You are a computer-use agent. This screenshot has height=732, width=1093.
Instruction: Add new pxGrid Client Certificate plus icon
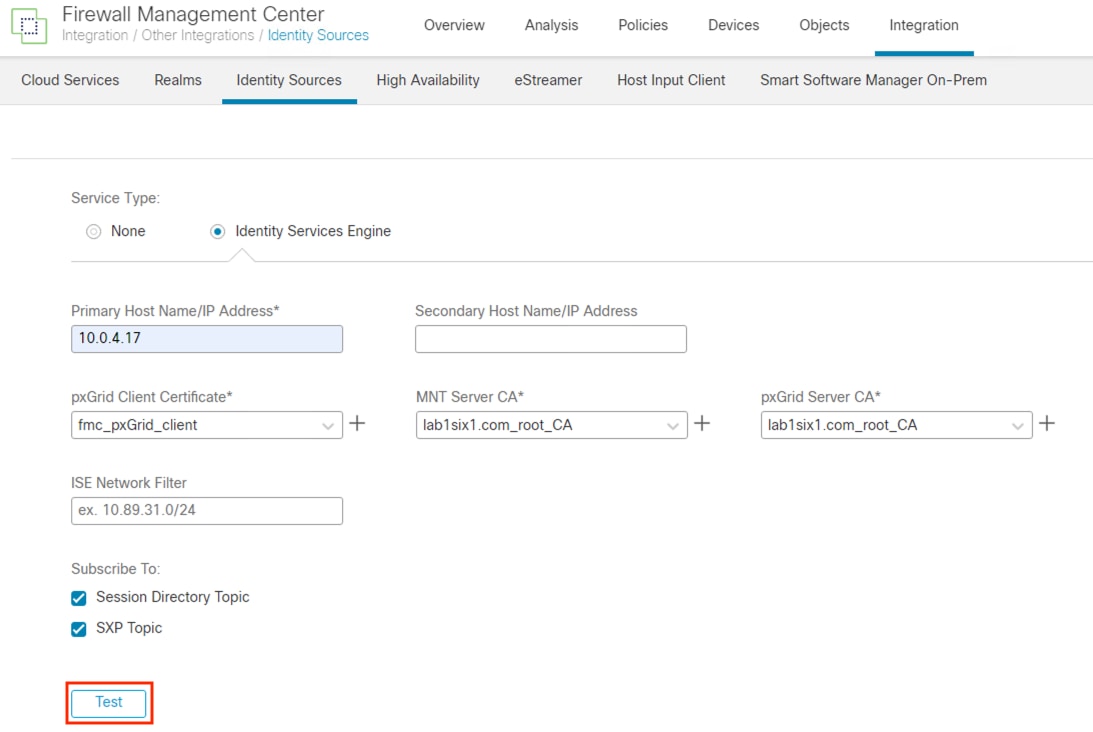357,423
